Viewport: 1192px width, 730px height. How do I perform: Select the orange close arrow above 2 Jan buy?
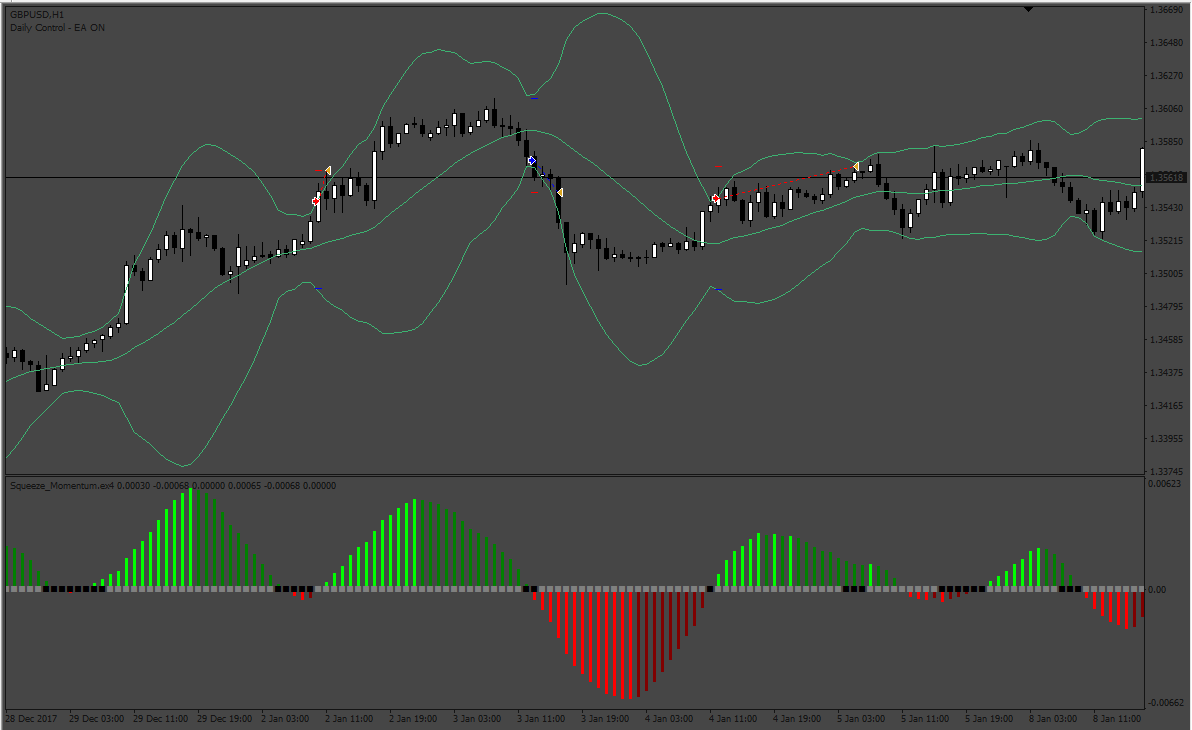328,170
